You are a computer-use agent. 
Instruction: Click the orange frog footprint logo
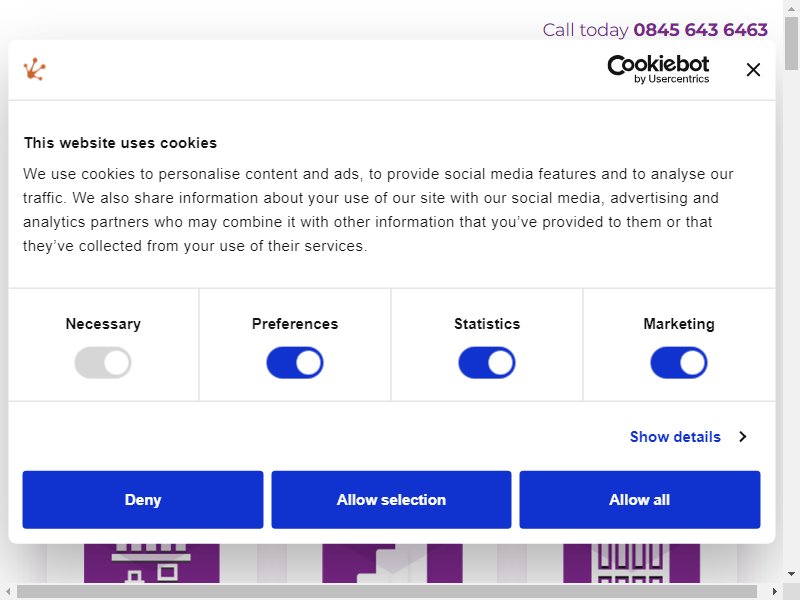tap(34, 69)
